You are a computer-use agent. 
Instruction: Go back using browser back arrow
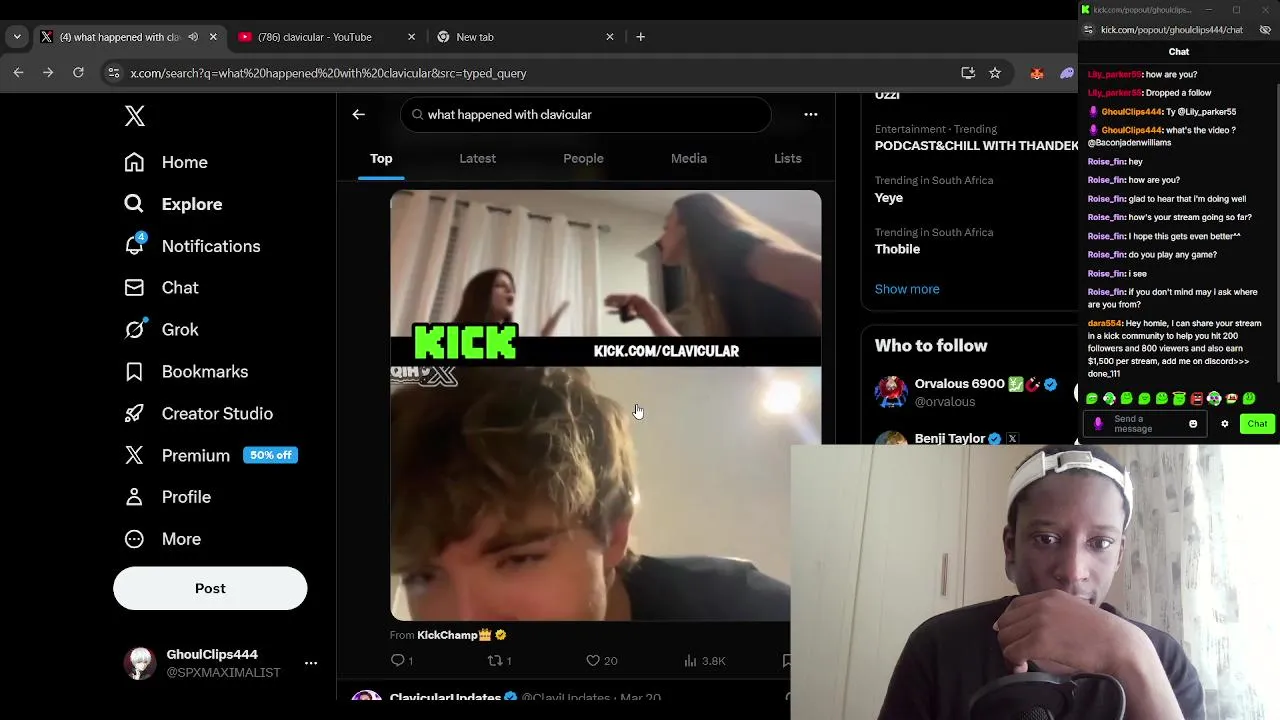[x=18, y=73]
